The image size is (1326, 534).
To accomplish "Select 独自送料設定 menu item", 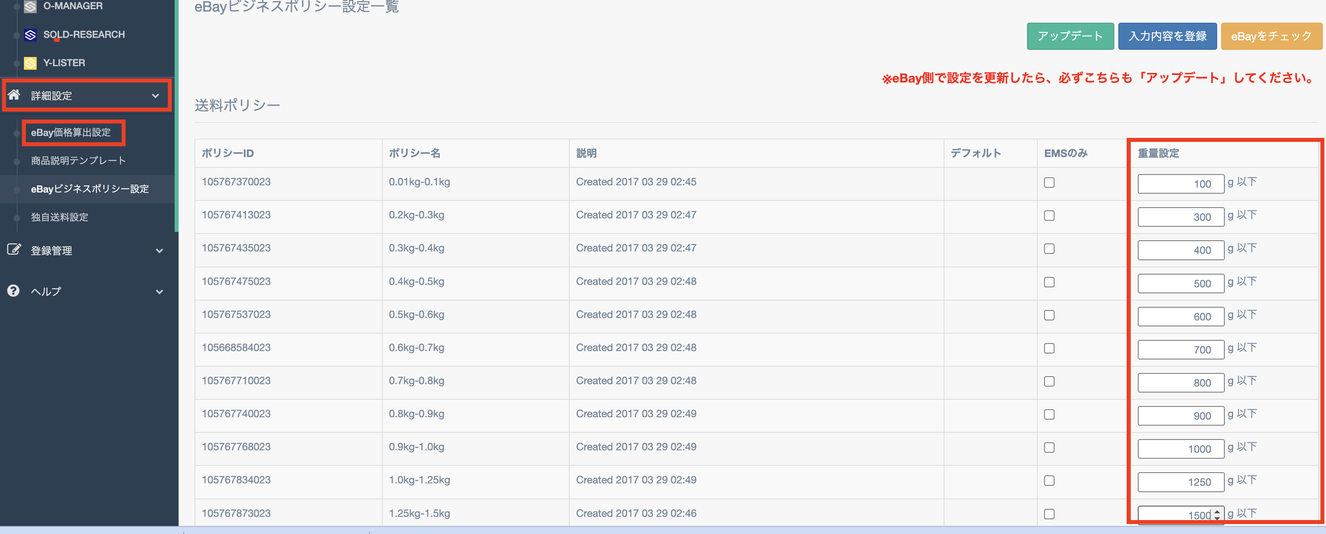I will (x=59, y=217).
